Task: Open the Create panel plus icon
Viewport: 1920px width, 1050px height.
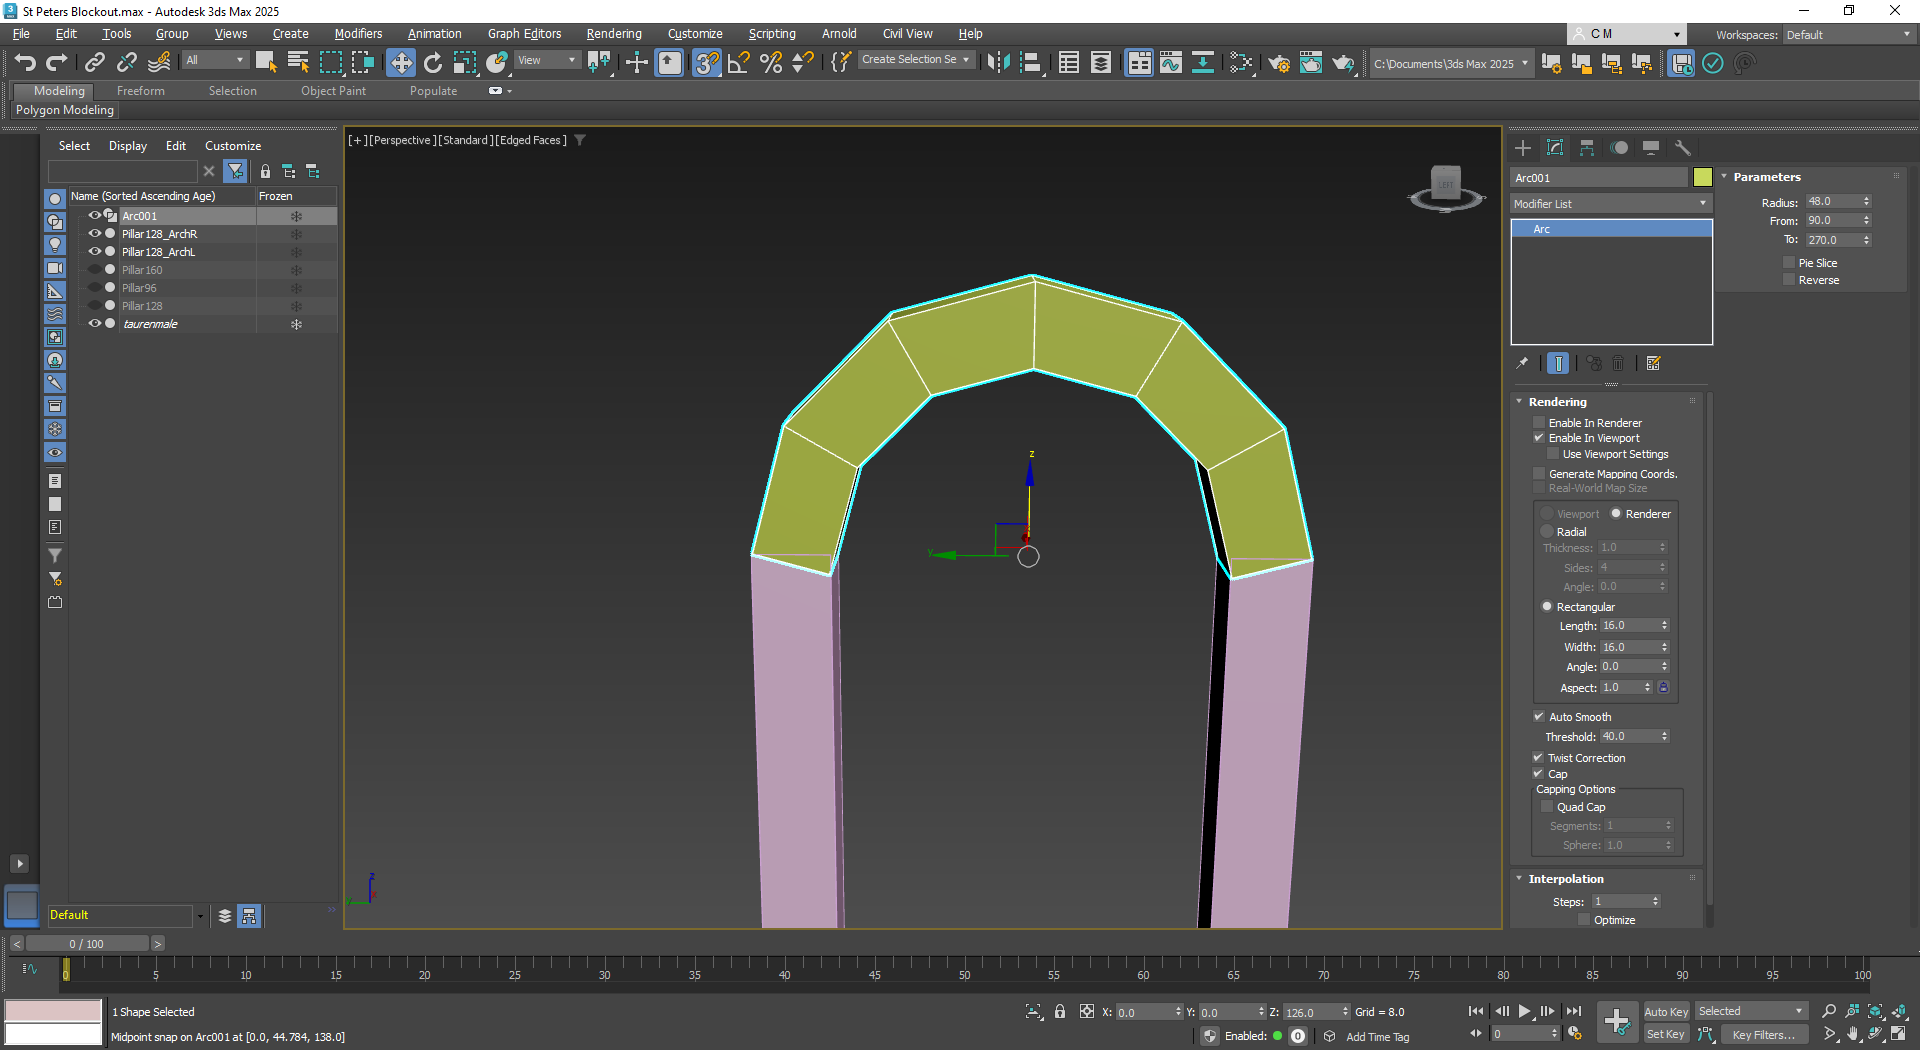Action: coord(1522,148)
